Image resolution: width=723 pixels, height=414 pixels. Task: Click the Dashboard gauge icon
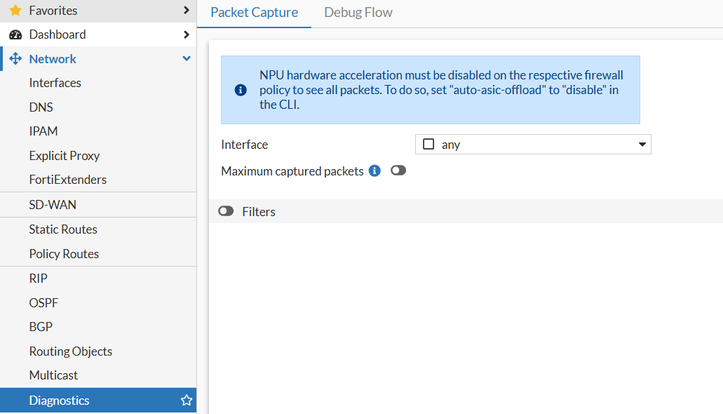[x=15, y=34]
